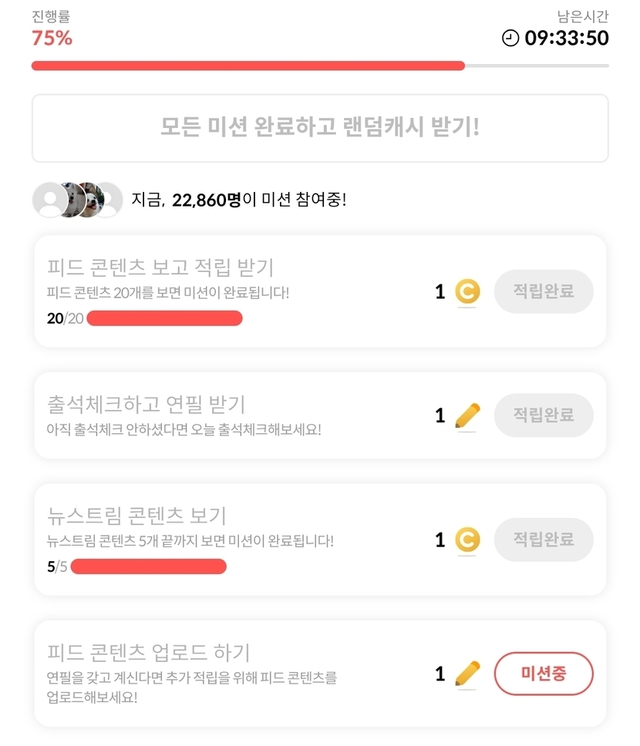640x746 pixels.
Task: Open the 뉴스트림 콘텐츠 보기 mission title
Action: (137, 516)
